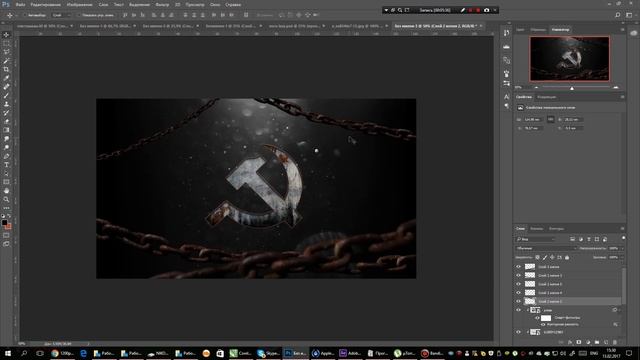Open recording toolbar dropdown arrow

point(386,10)
